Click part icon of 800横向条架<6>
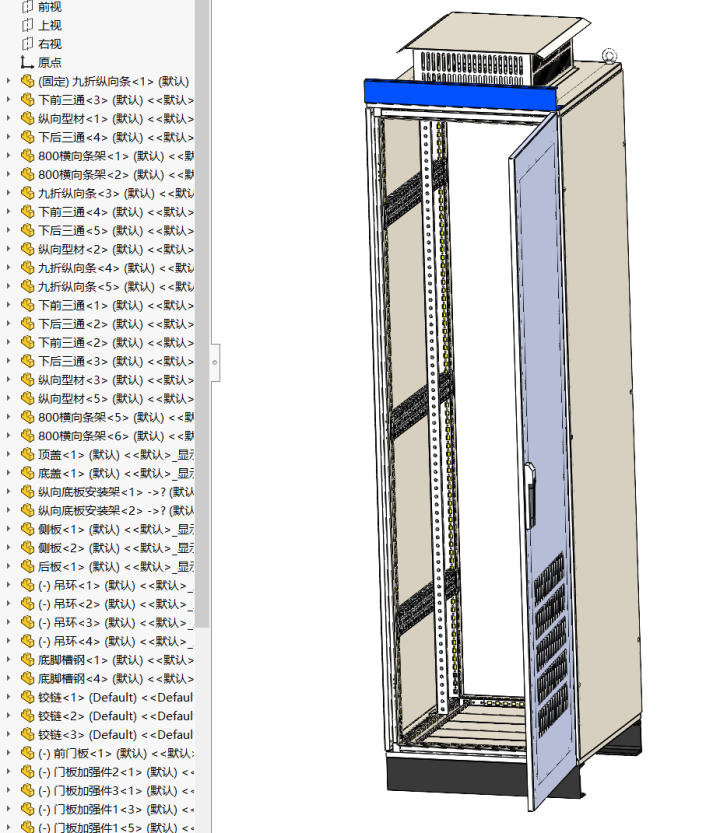Viewport: 720px width, 833px height. pyautogui.click(x=28, y=436)
